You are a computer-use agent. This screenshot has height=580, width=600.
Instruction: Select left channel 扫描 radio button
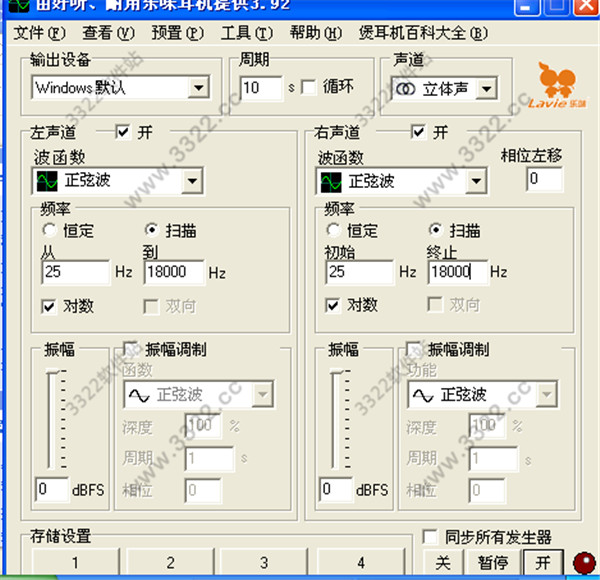pos(152,230)
